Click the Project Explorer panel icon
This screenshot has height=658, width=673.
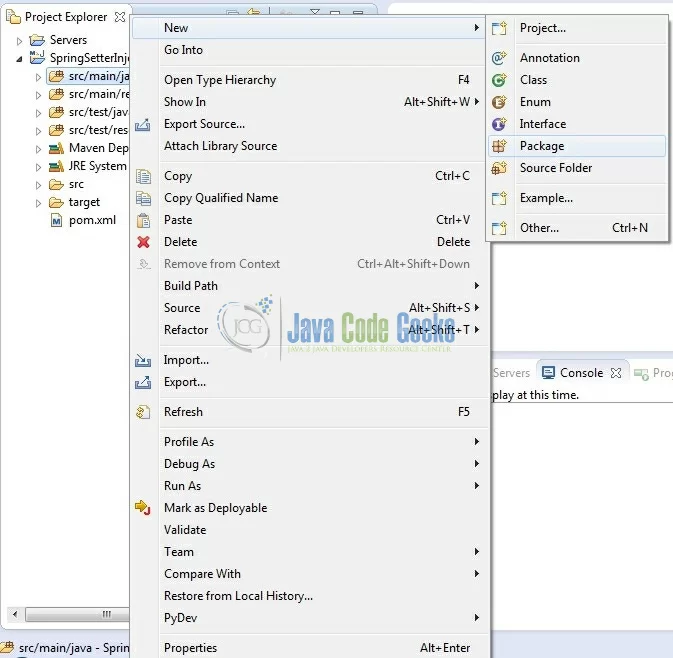click(x=13, y=17)
